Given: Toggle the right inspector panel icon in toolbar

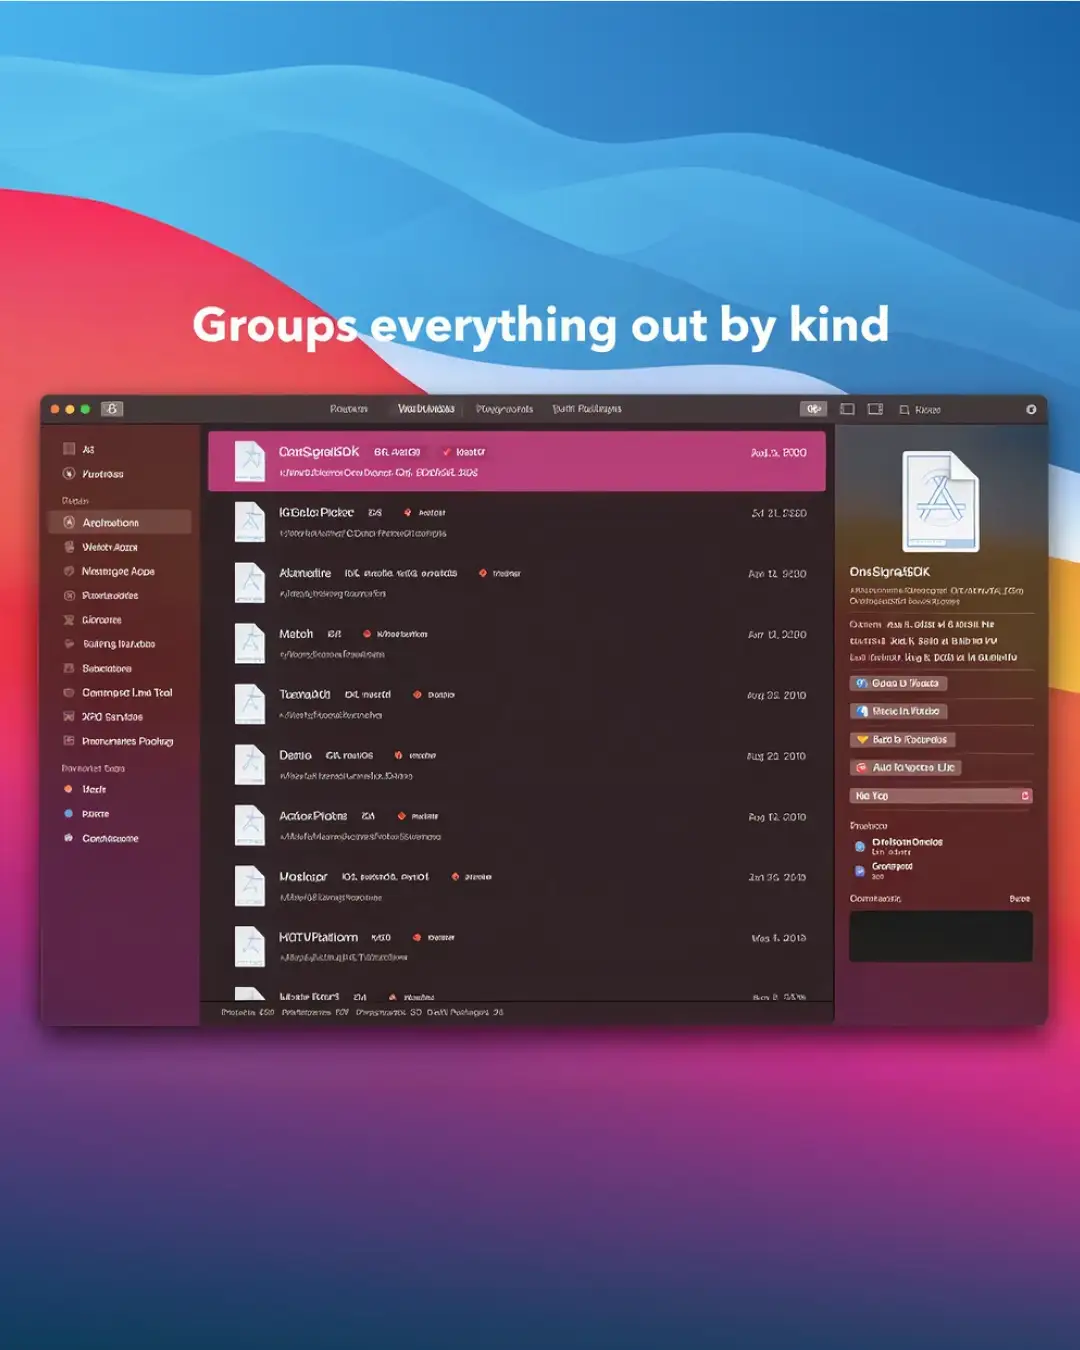Looking at the screenshot, I should point(875,409).
